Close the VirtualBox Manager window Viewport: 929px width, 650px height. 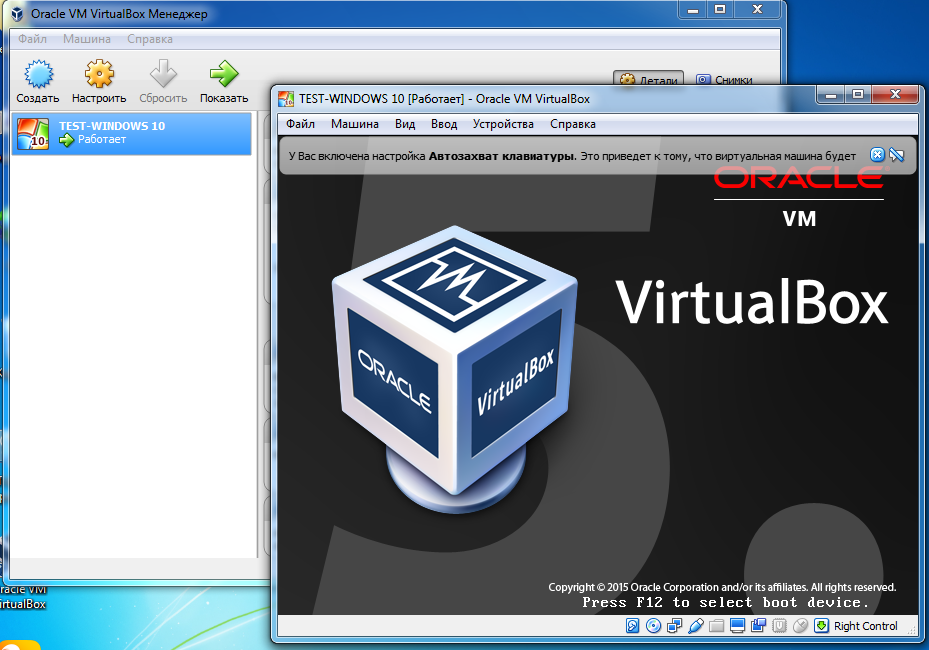[x=757, y=9]
